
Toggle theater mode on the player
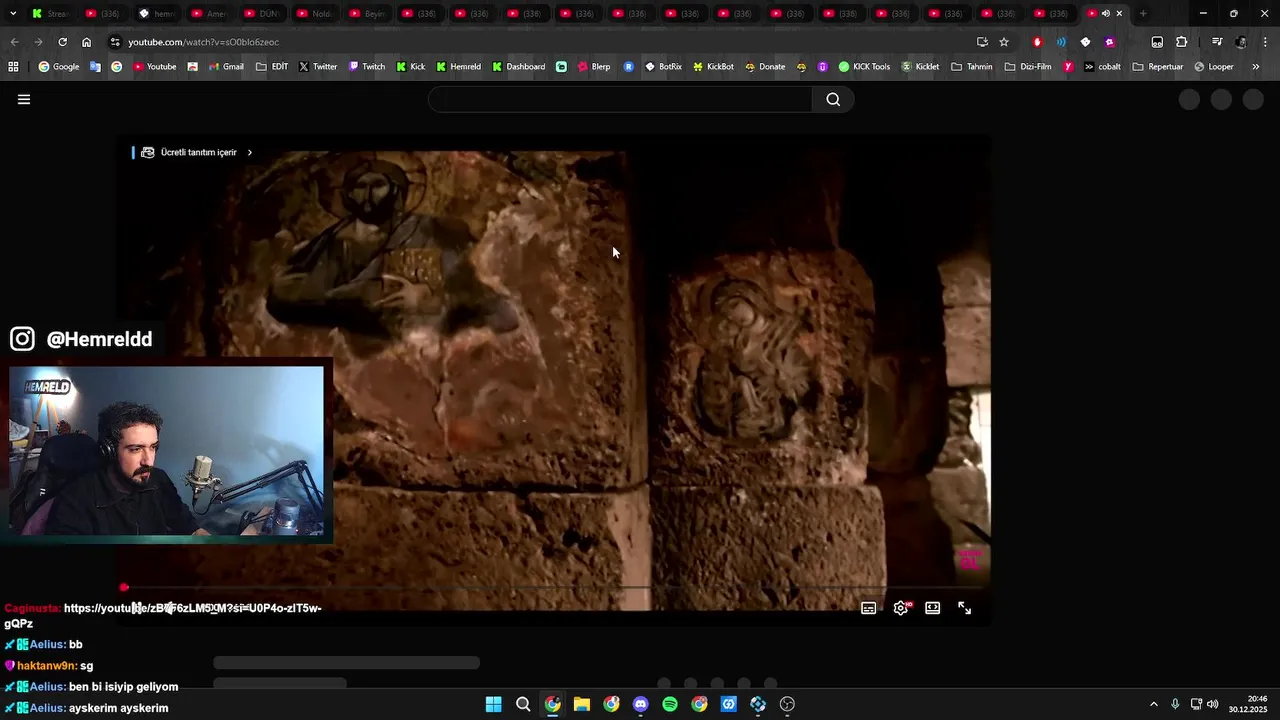932,608
